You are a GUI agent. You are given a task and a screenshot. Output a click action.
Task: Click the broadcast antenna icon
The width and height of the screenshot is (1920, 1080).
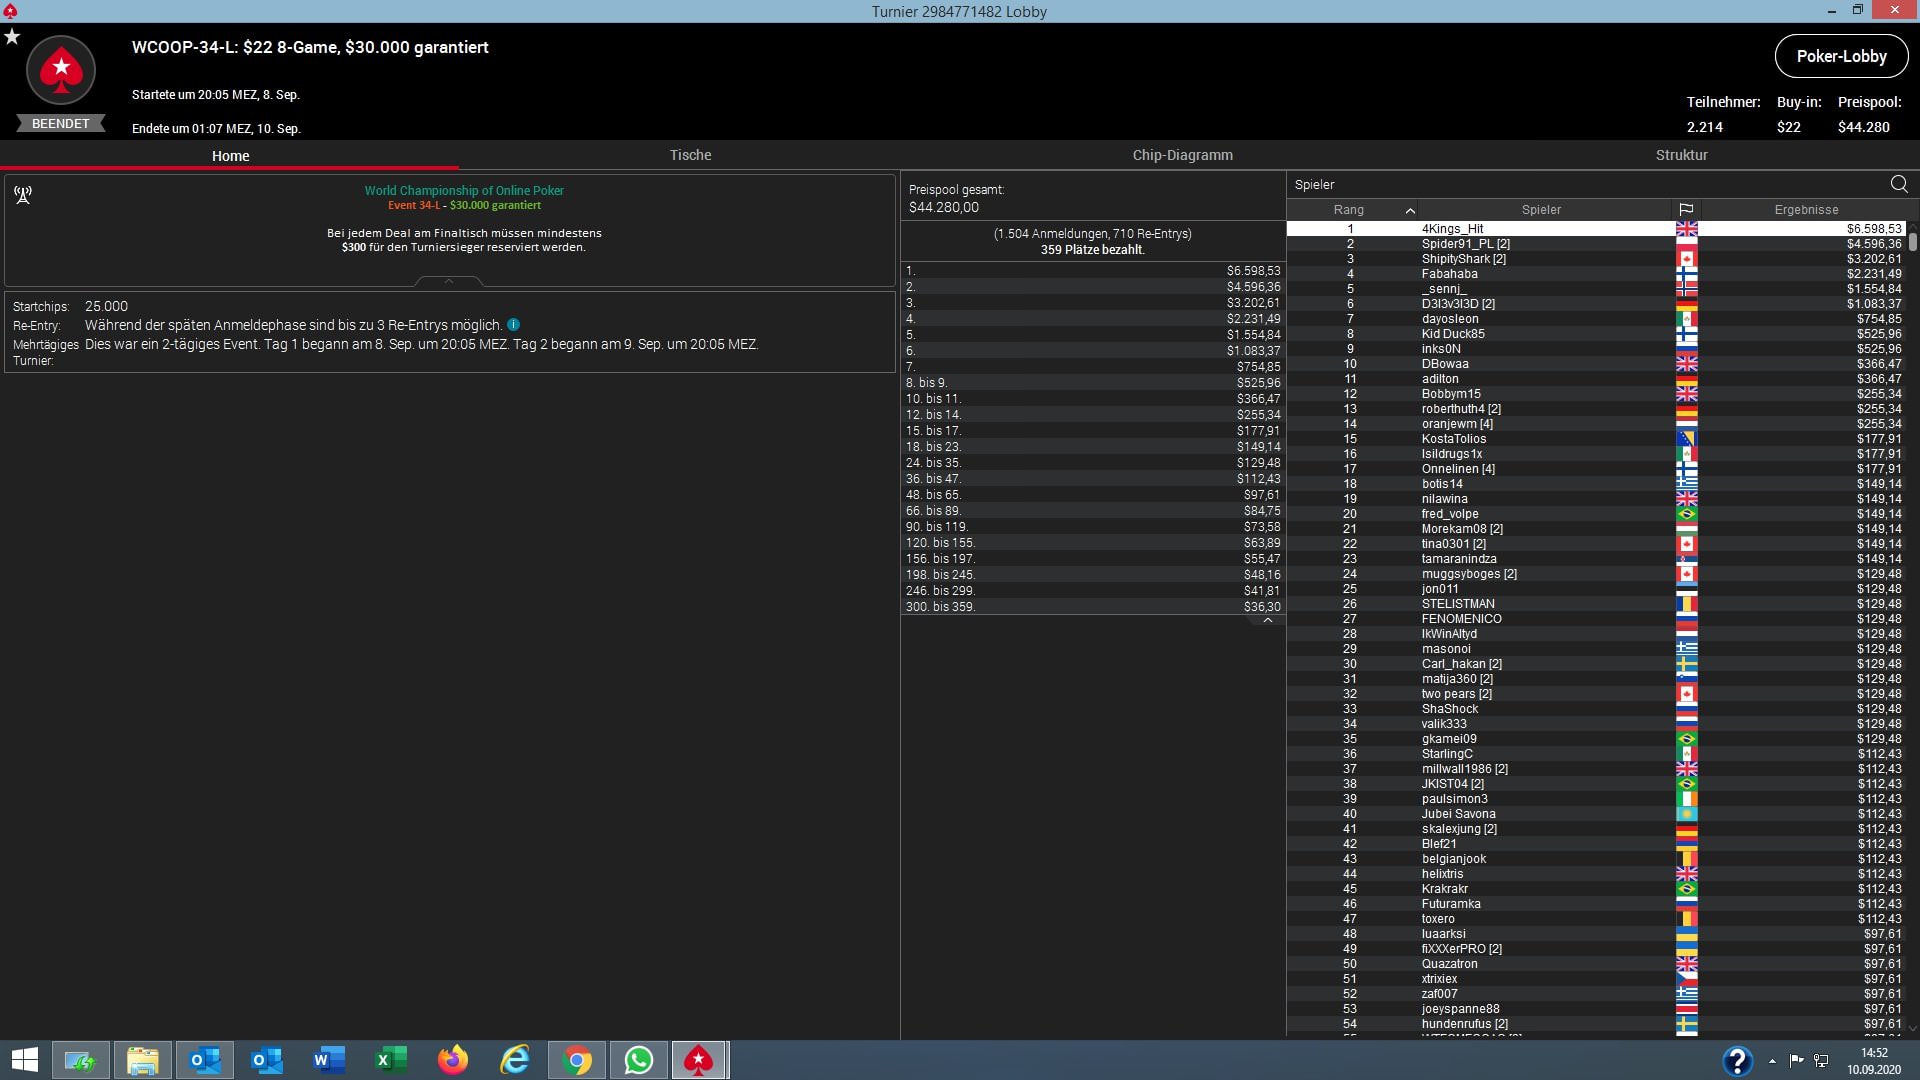23,194
